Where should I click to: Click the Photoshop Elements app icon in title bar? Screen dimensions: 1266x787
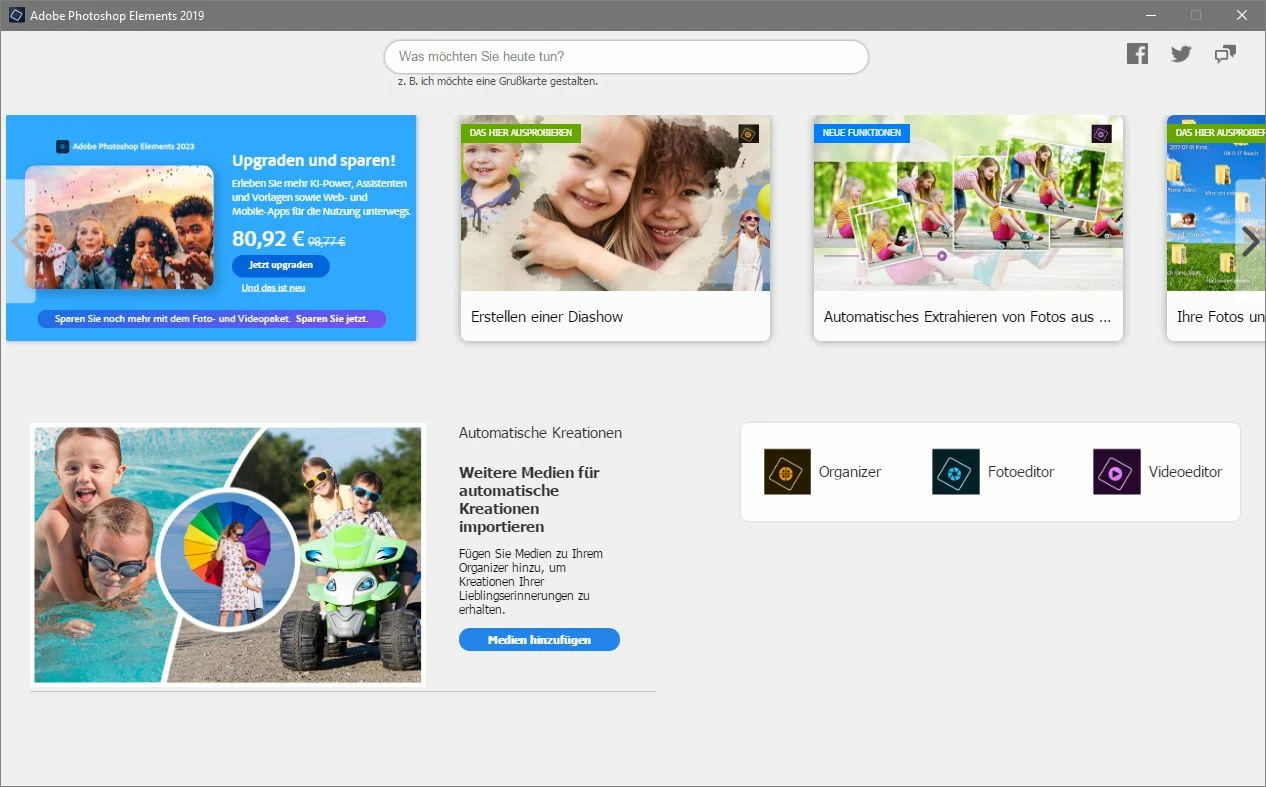click(16, 15)
